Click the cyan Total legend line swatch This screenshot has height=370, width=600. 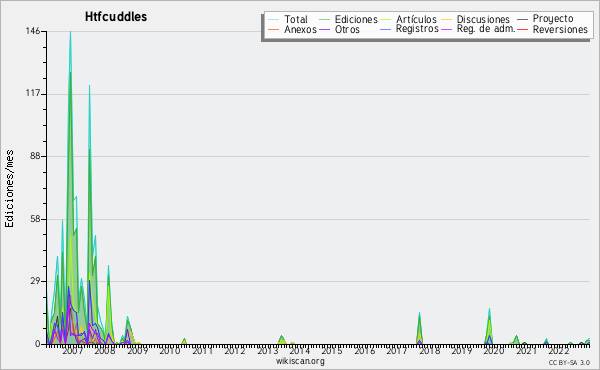point(273,20)
